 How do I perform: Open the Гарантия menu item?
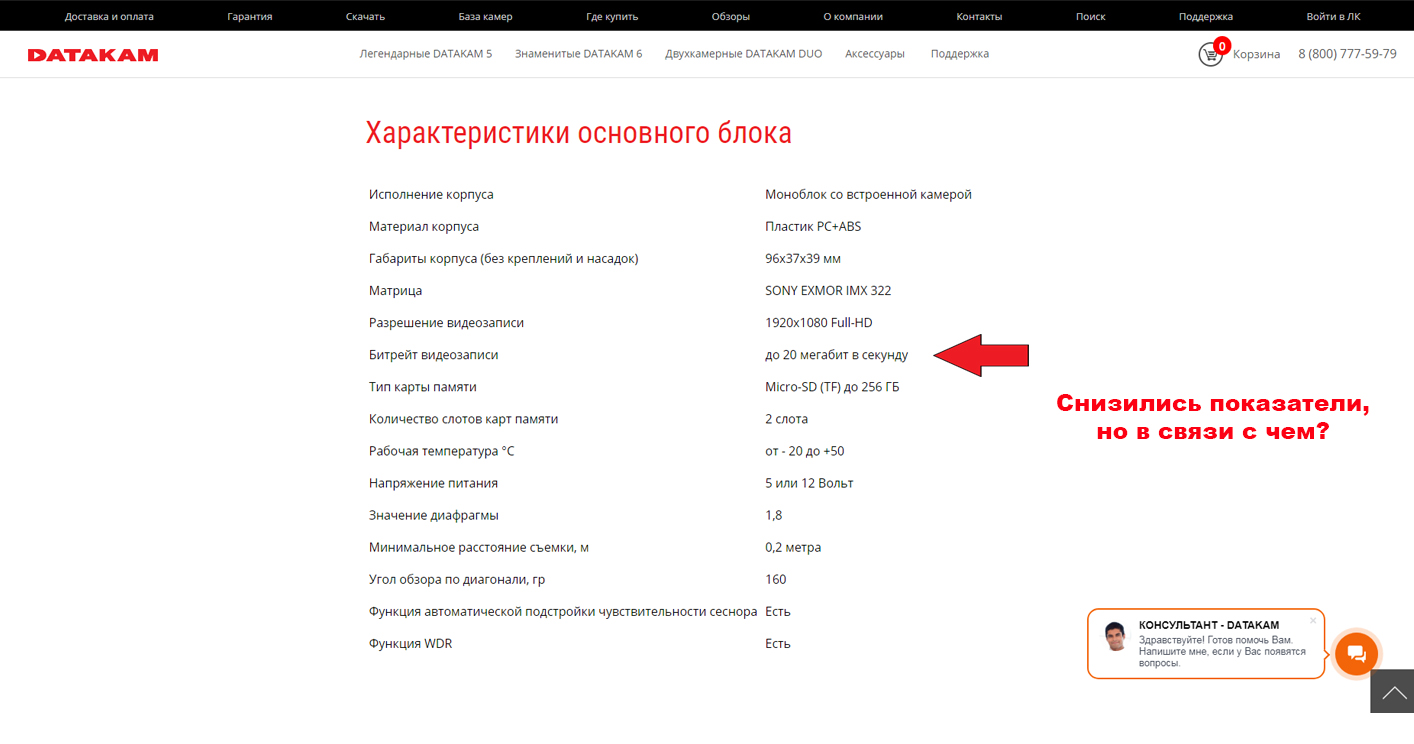pos(249,17)
